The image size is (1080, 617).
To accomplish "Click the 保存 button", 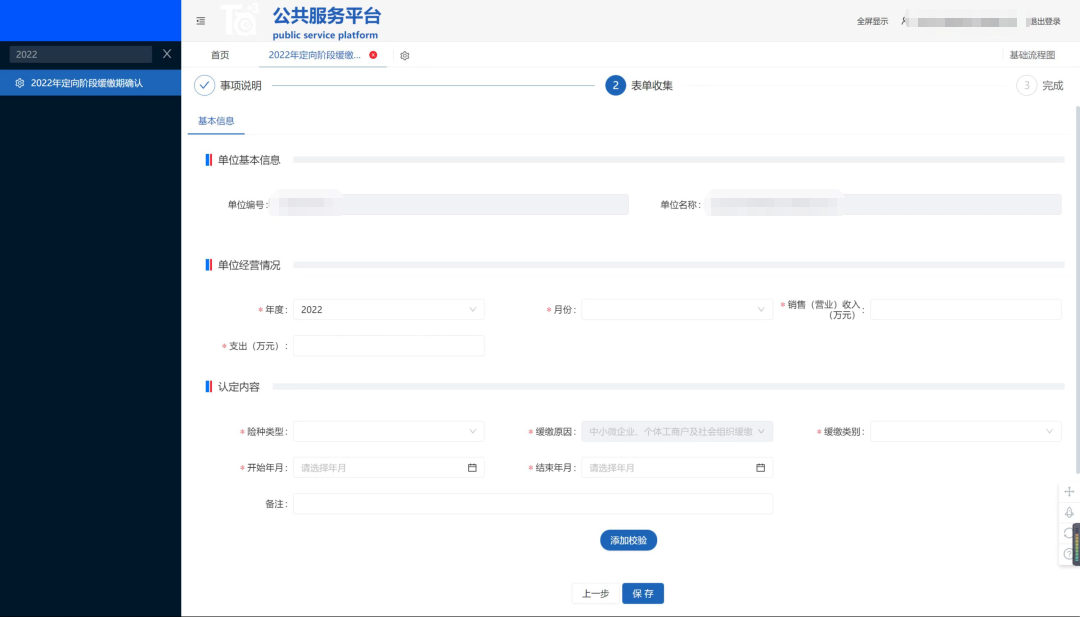I will coord(642,592).
